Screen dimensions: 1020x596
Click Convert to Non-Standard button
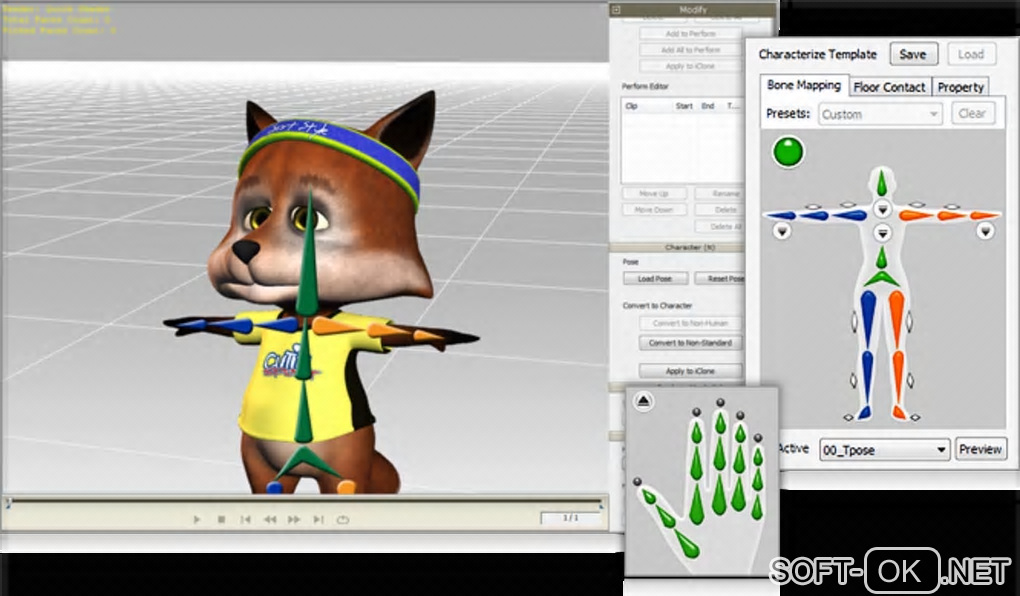click(x=690, y=343)
